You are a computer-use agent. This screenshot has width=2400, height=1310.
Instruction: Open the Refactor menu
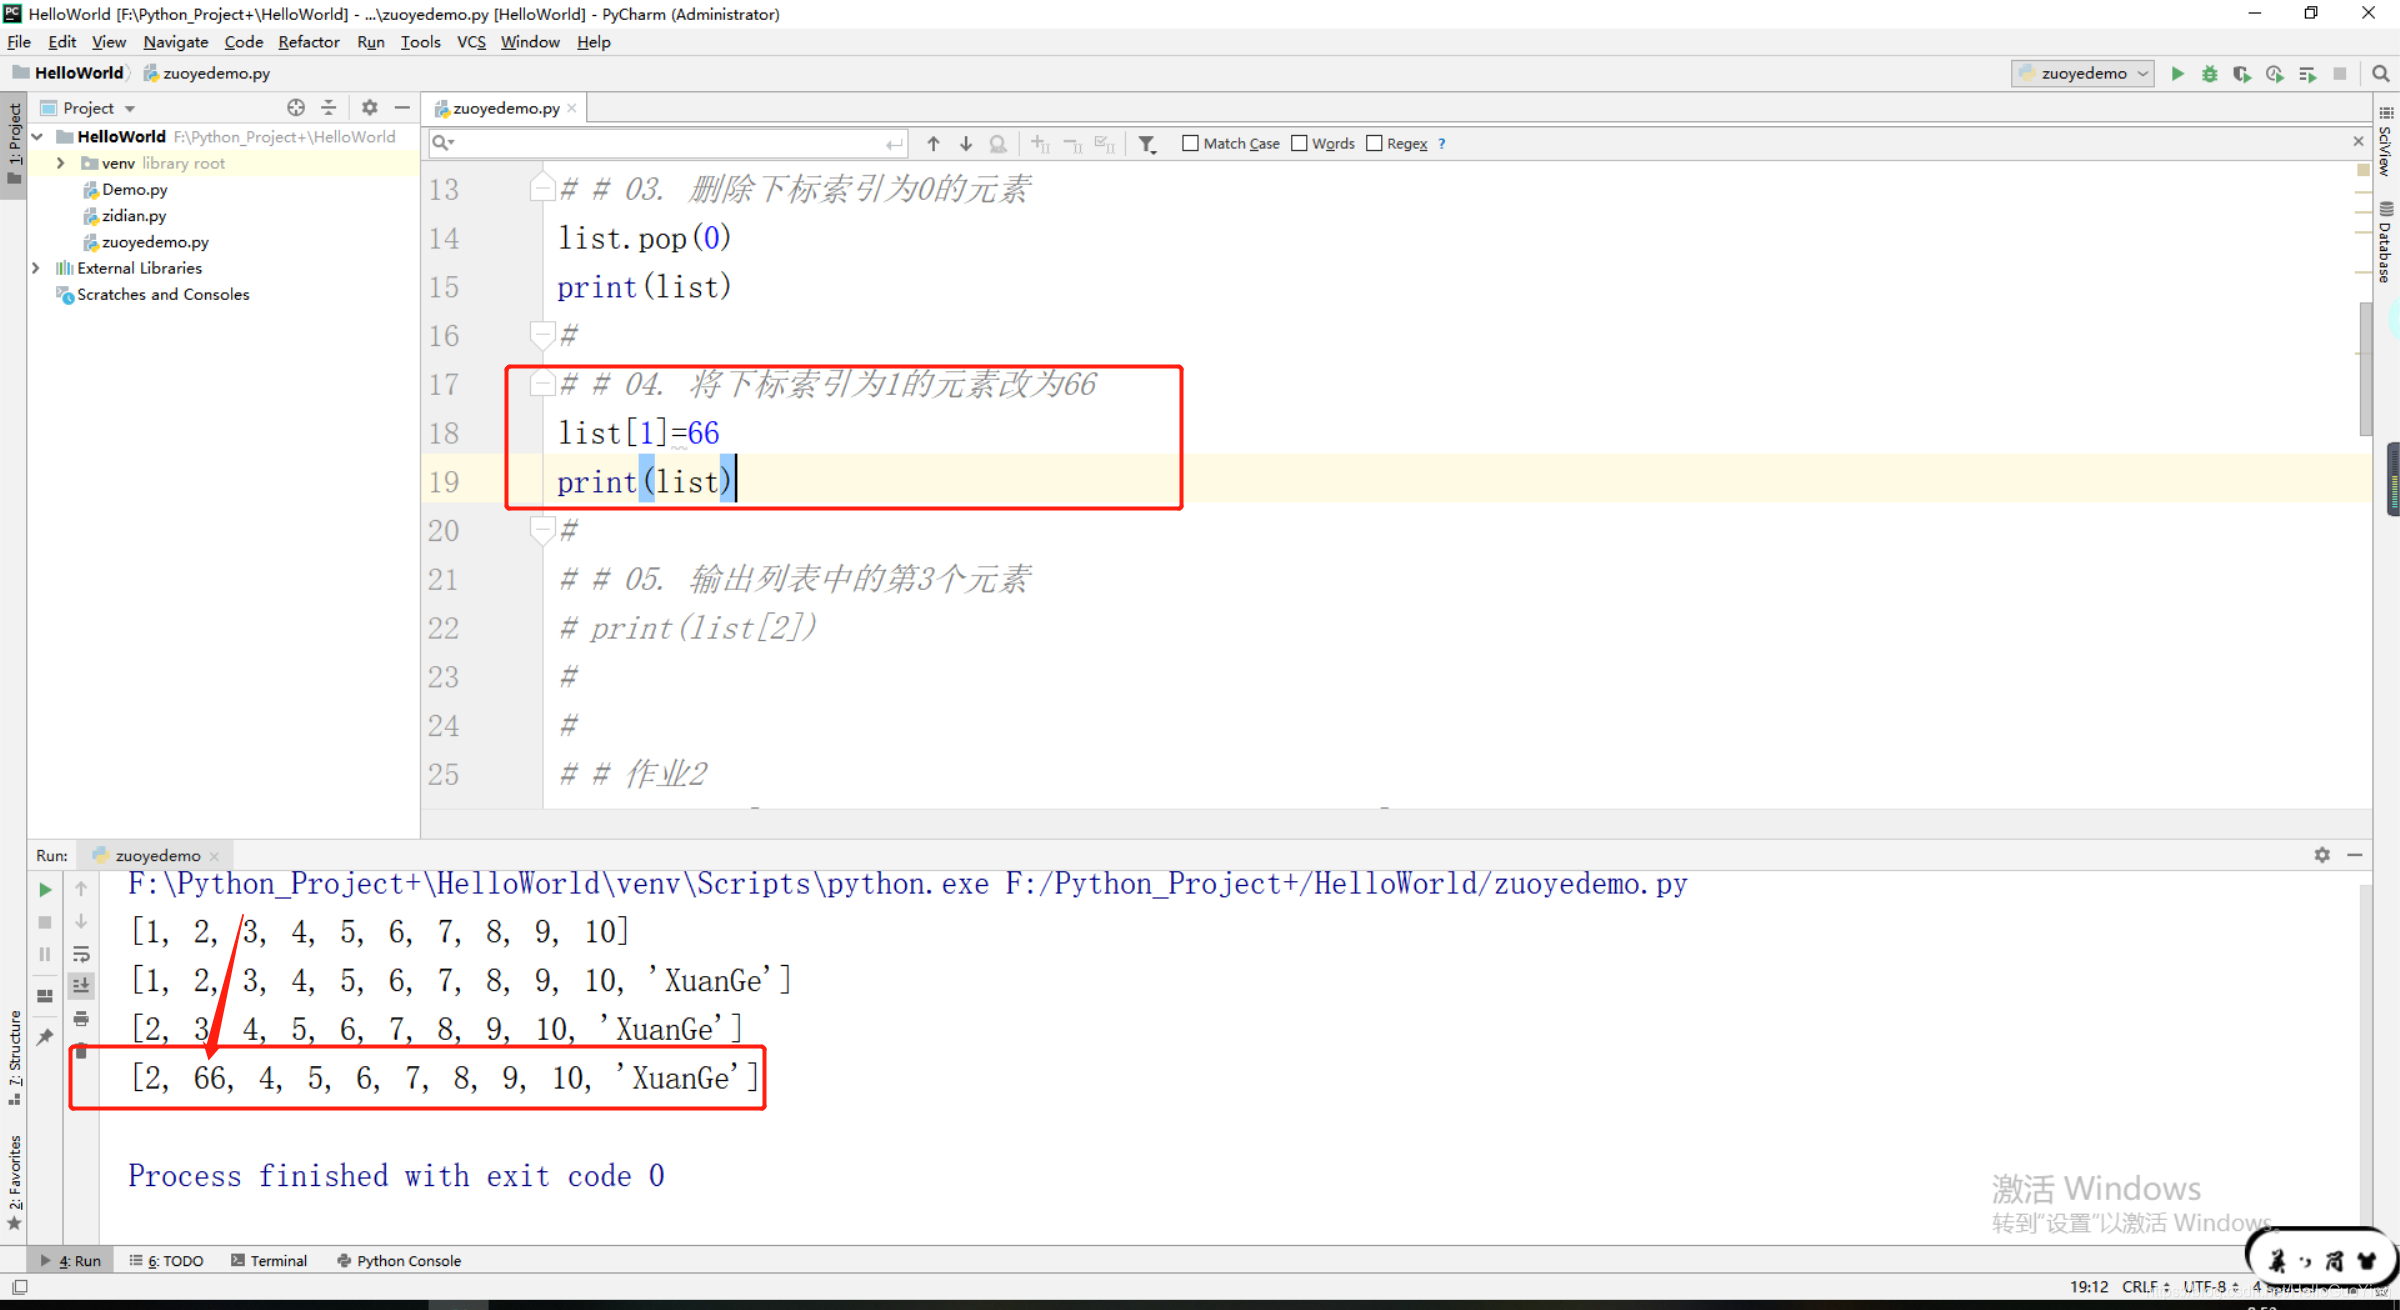(x=308, y=42)
